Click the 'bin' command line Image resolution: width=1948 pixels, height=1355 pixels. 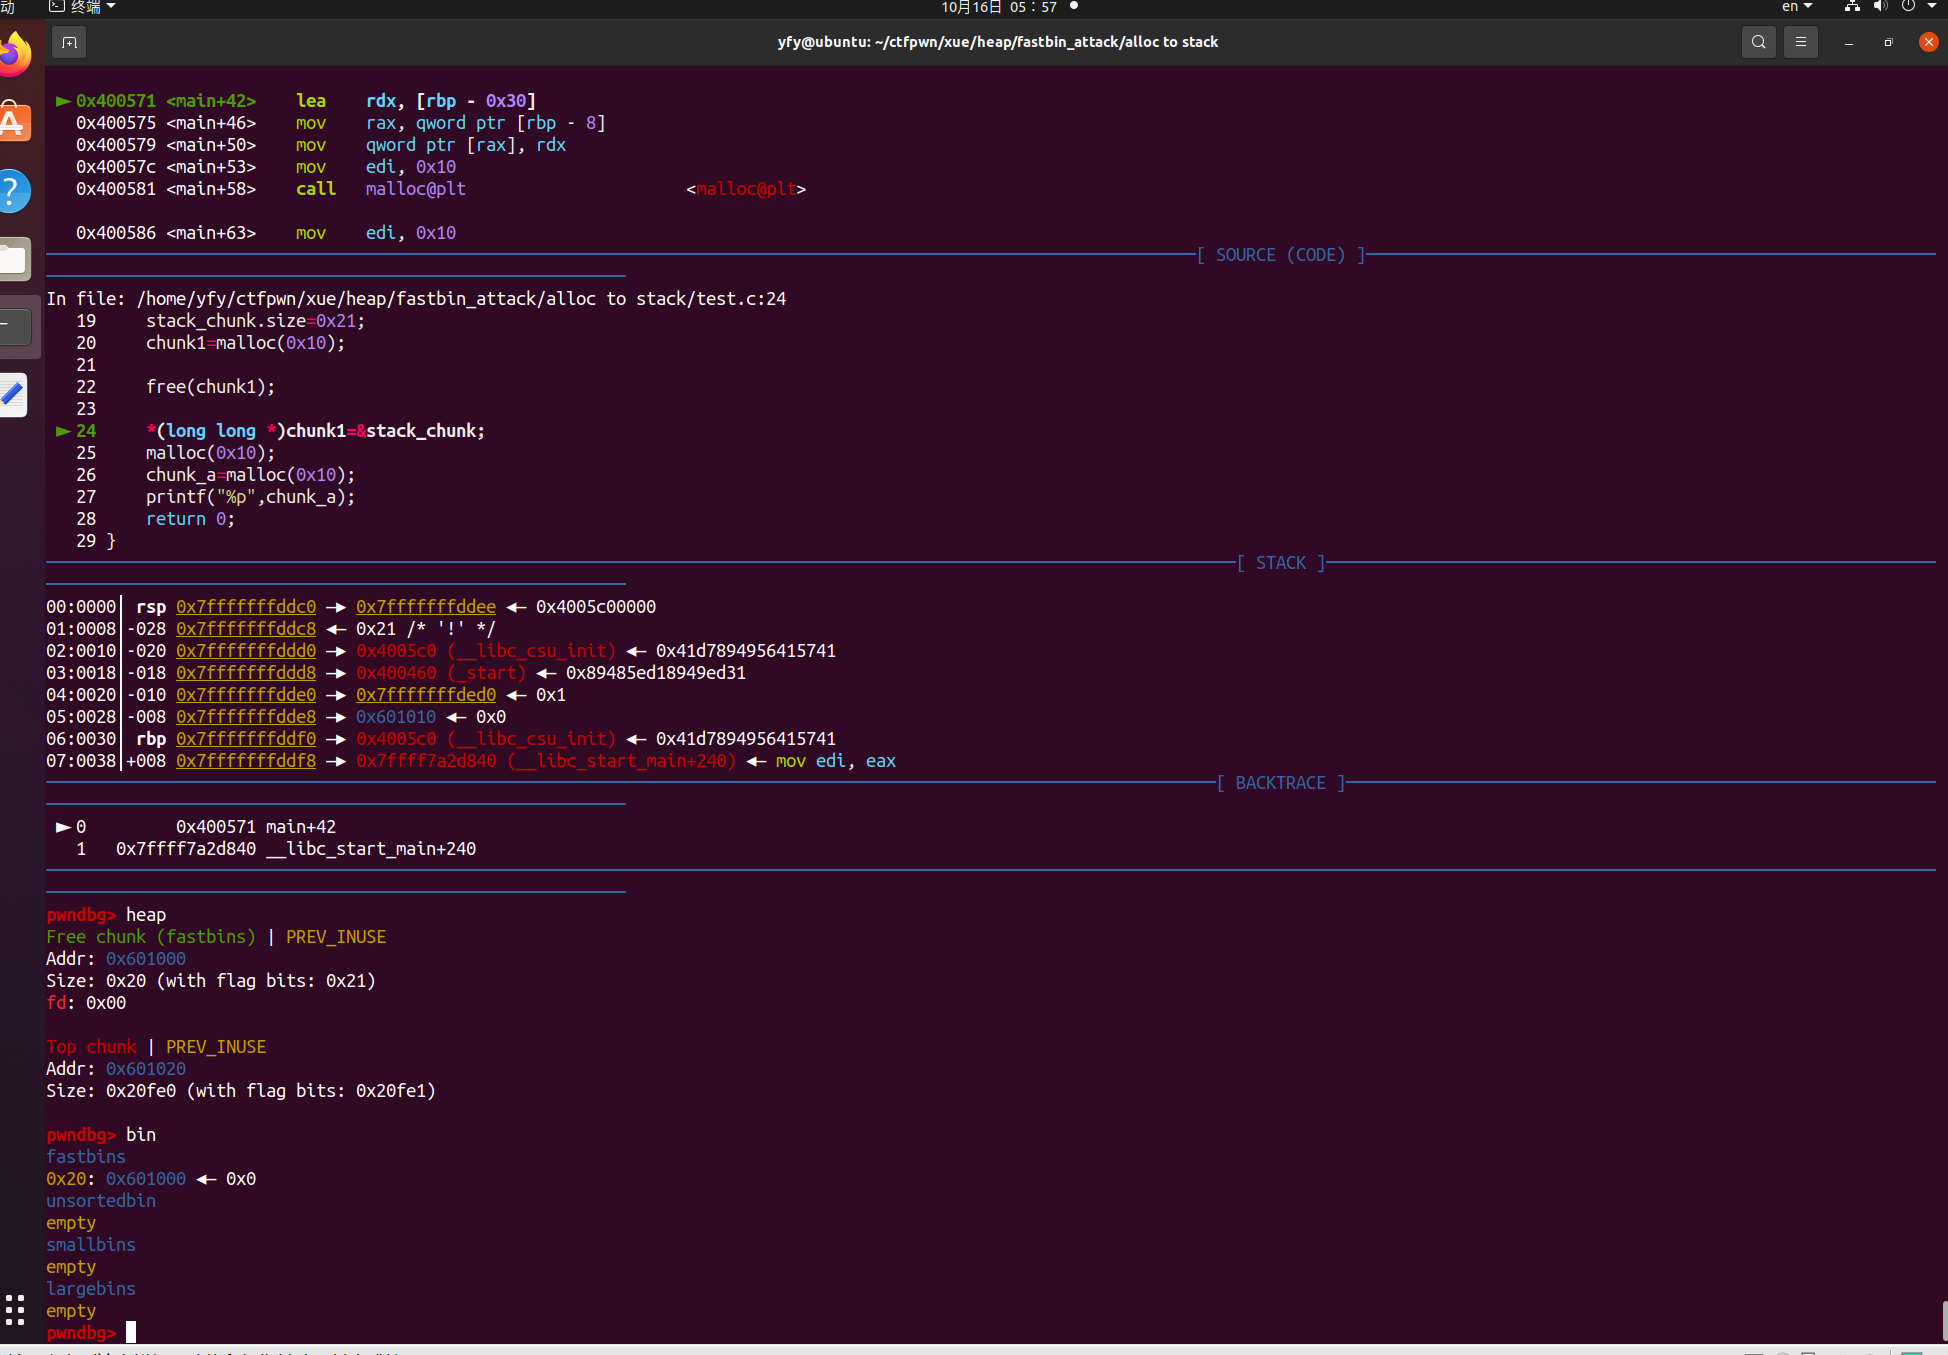[101, 1135]
